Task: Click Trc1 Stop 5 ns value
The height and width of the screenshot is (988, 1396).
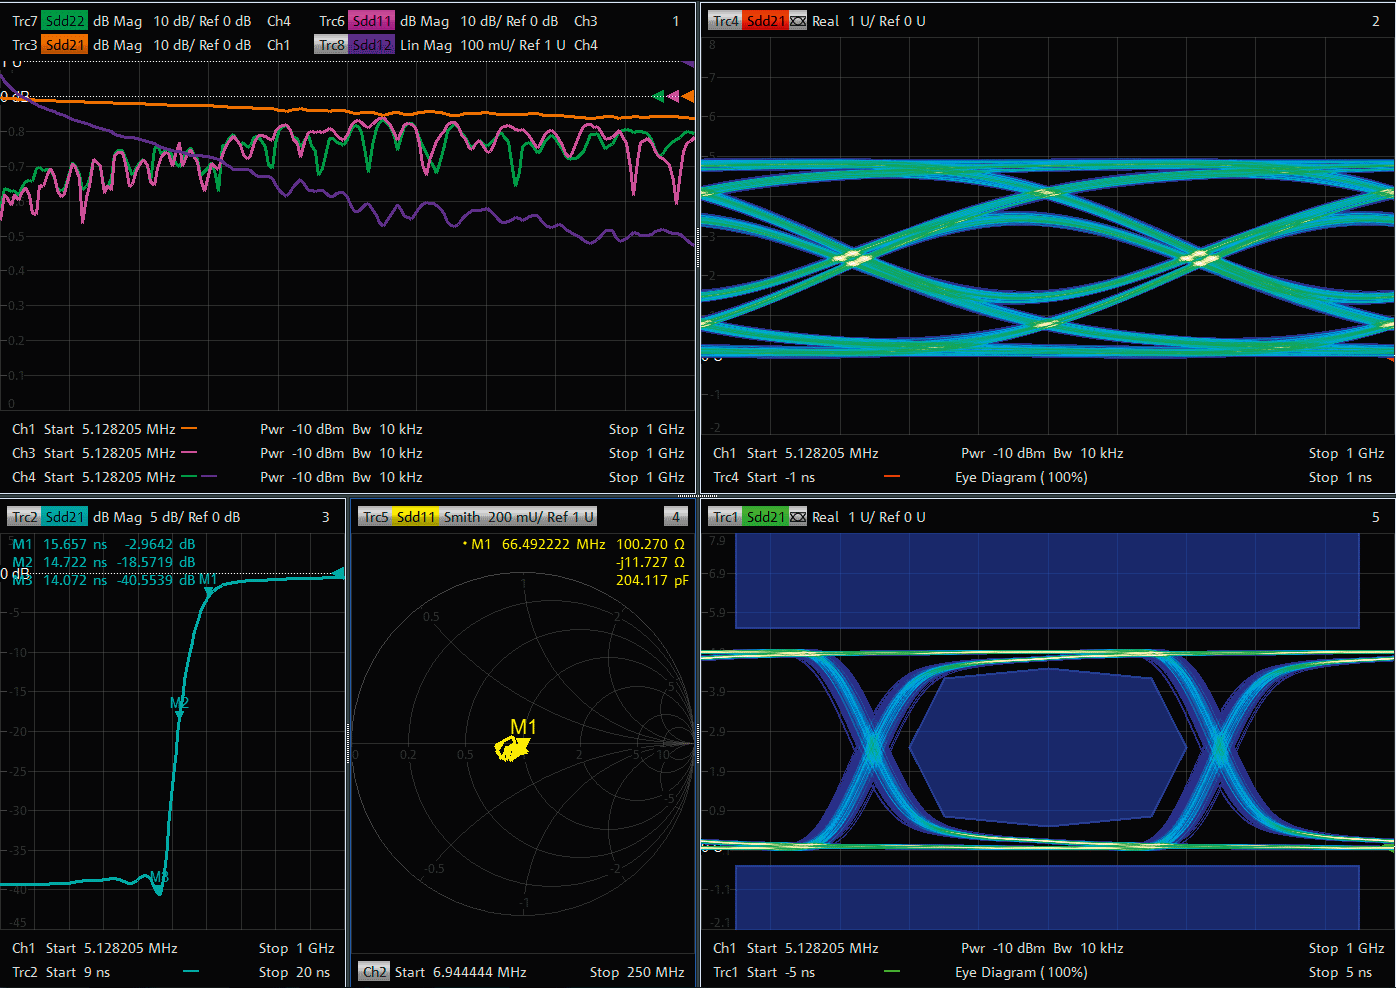Action: tap(1340, 972)
